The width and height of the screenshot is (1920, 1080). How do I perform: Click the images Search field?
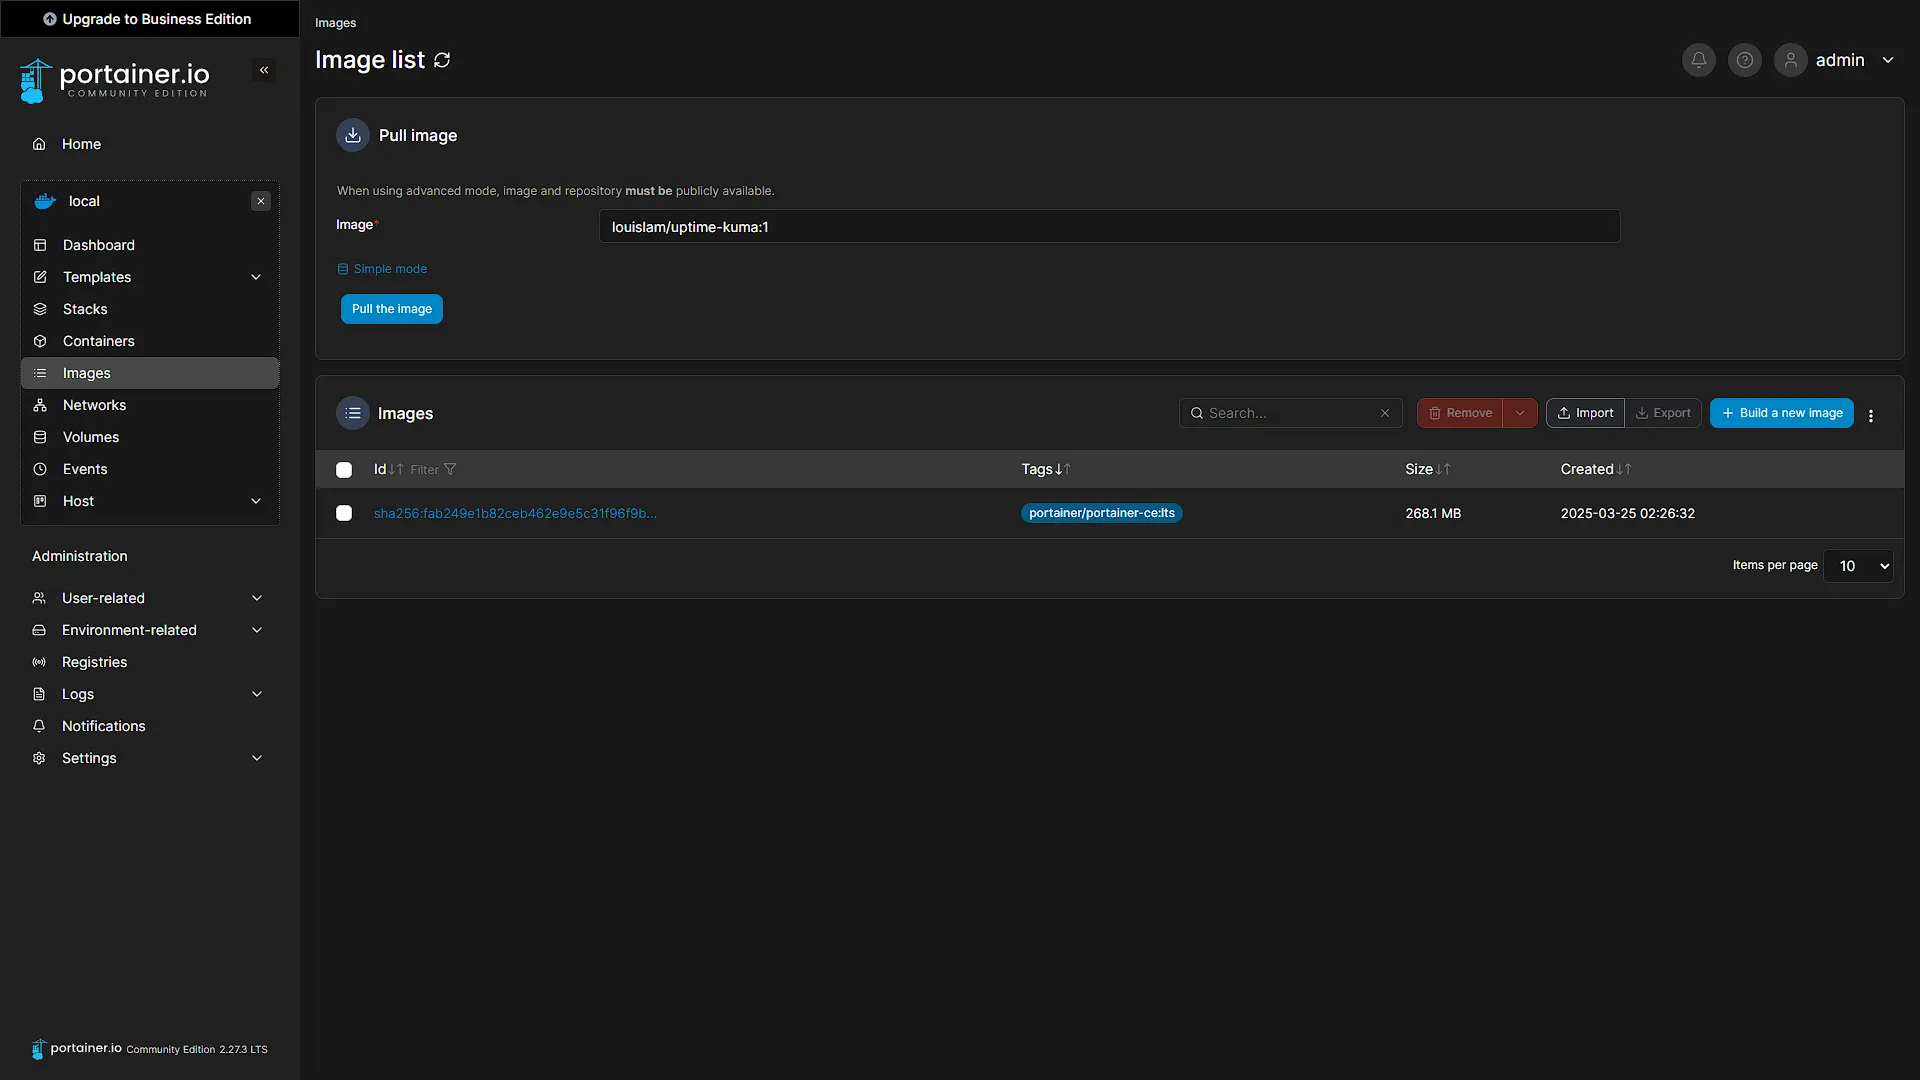click(x=1290, y=413)
